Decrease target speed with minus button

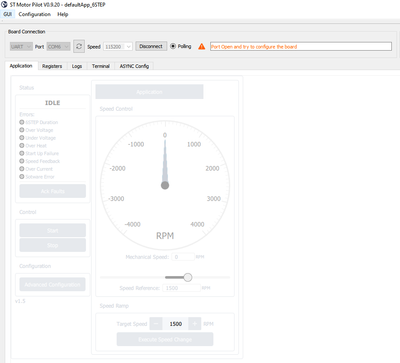(156, 324)
